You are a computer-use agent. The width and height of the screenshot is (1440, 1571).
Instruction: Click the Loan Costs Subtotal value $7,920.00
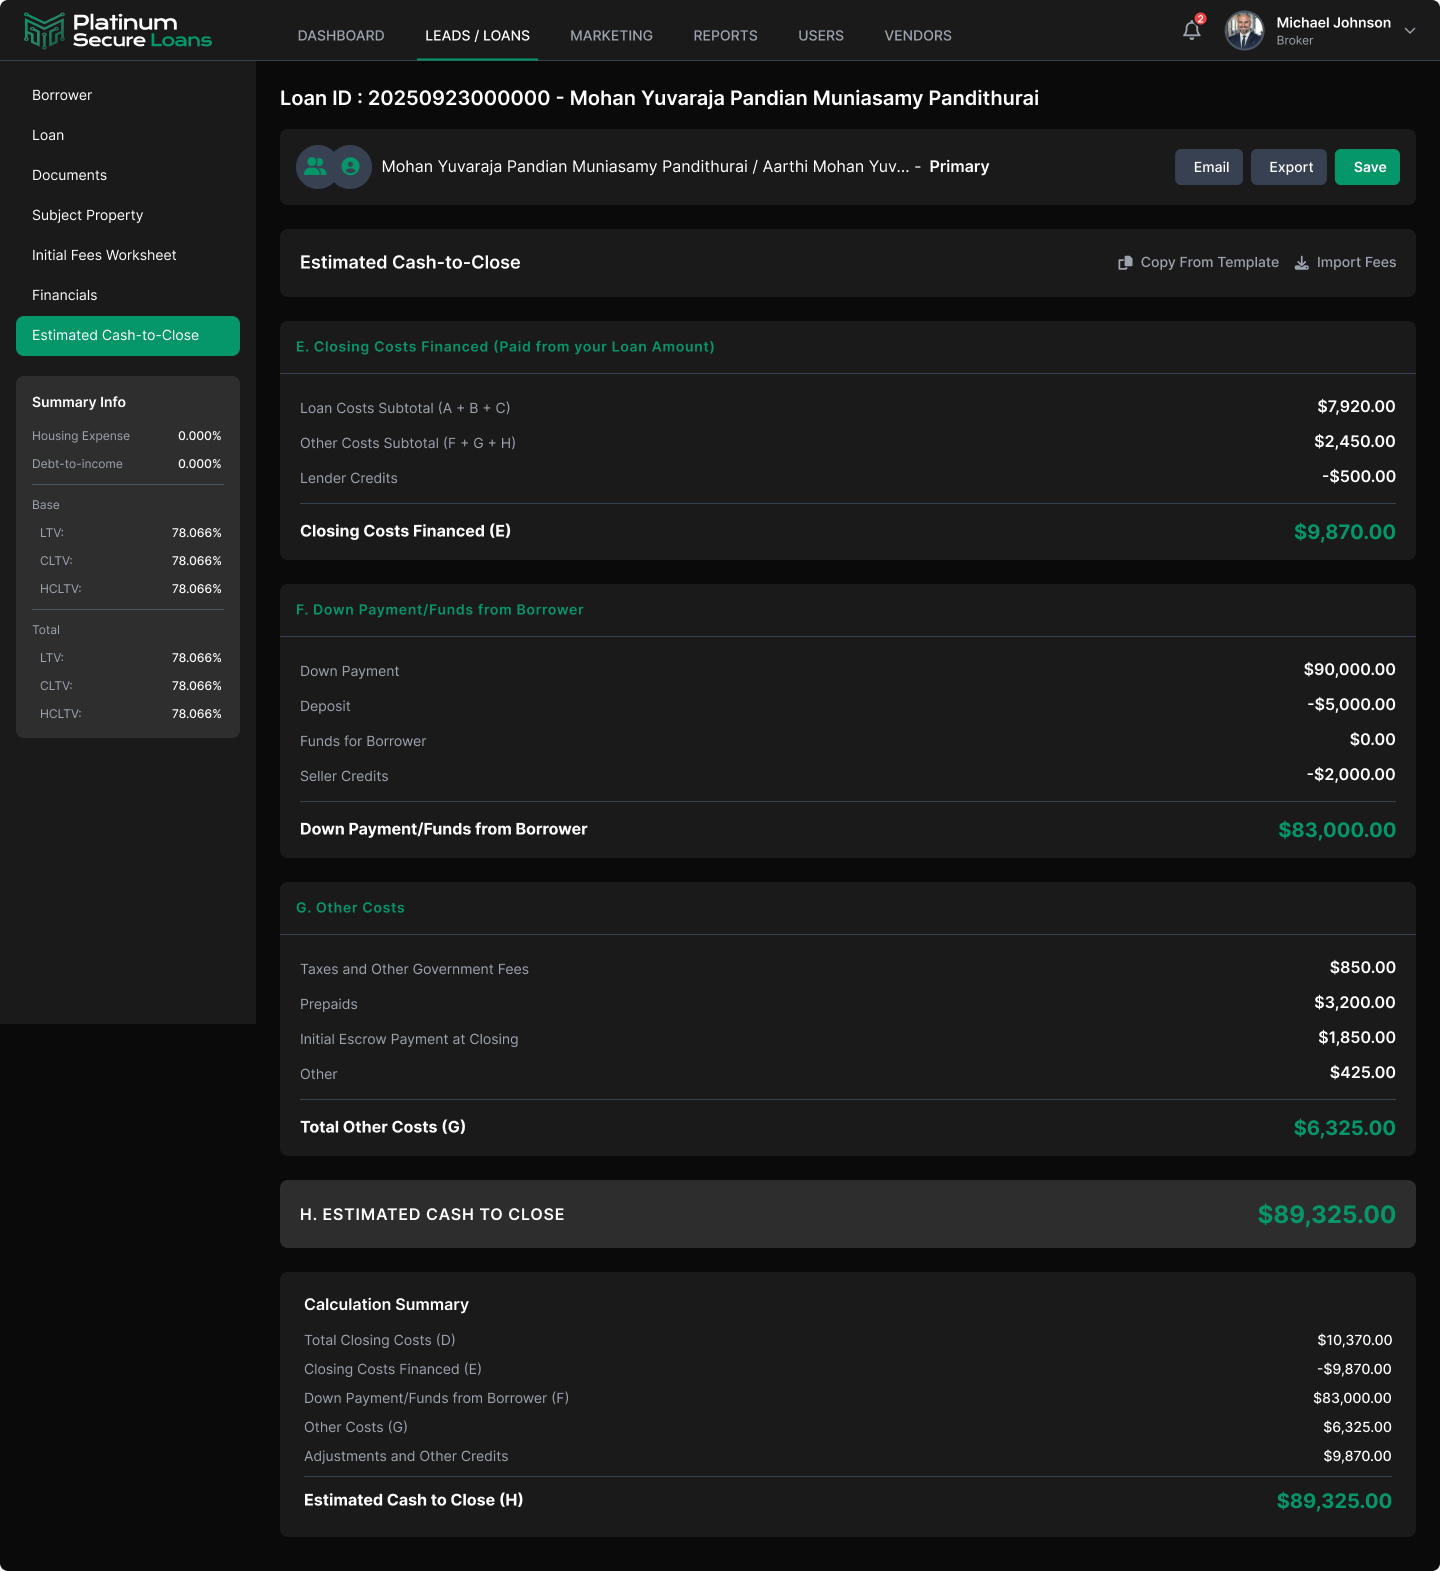(x=1356, y=407)
